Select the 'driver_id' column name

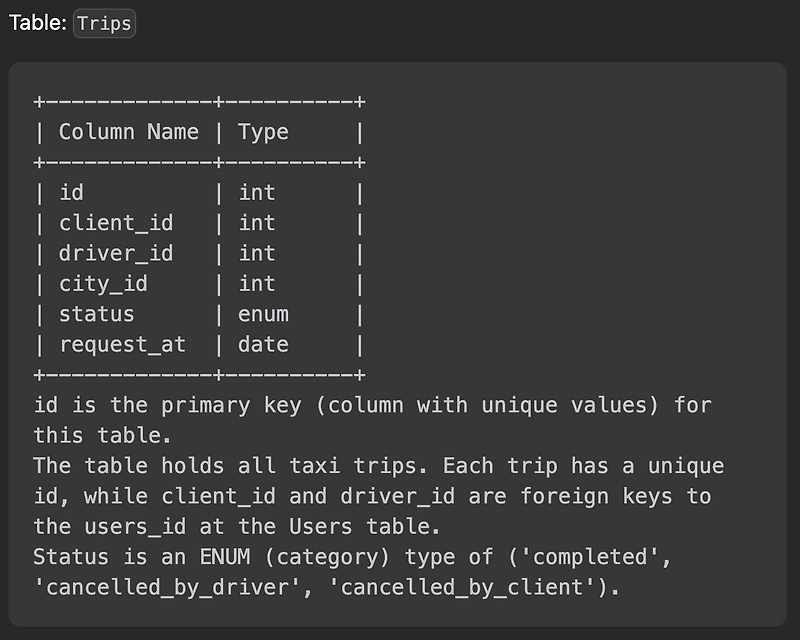pos(116,253)
